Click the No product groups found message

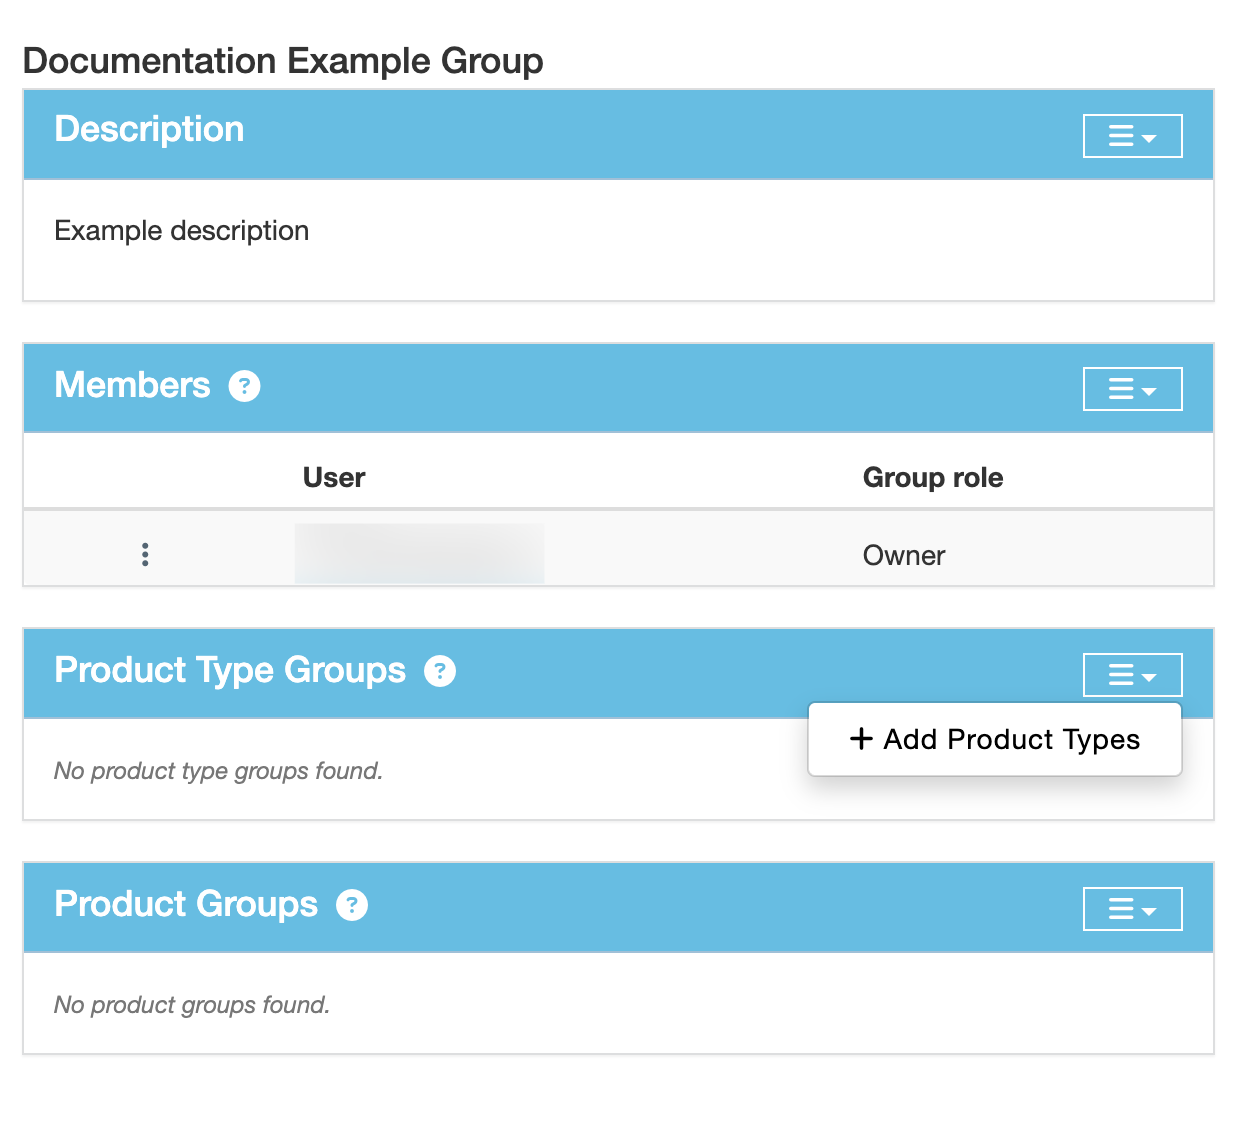point(192,1005)
